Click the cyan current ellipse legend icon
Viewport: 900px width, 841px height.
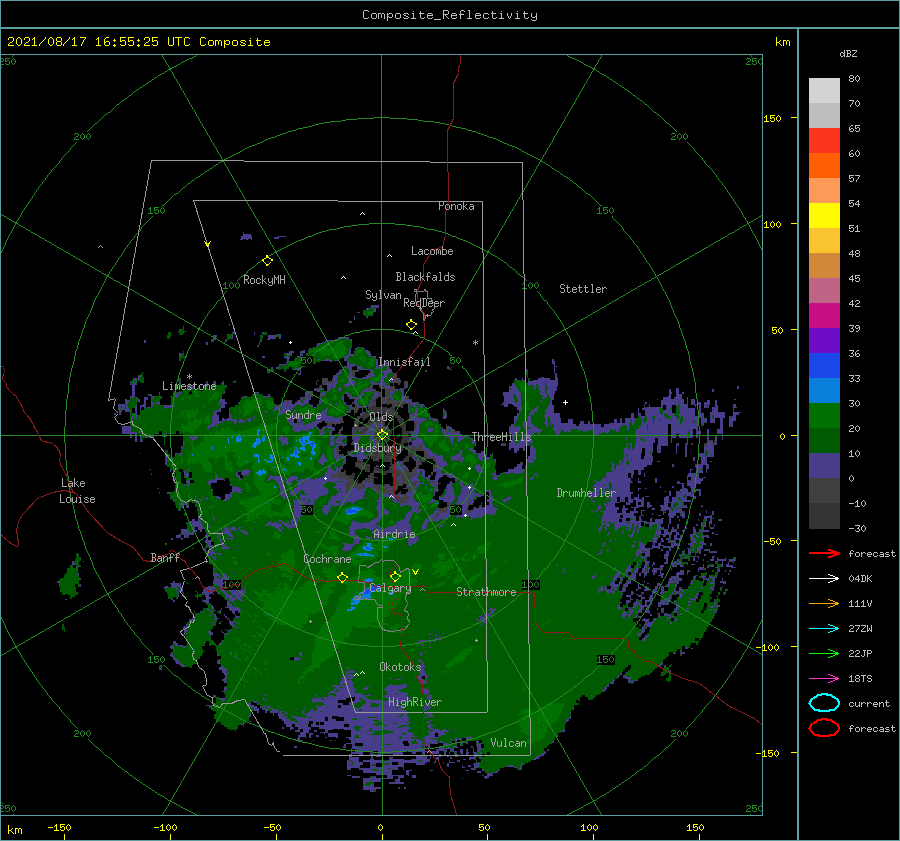coord(824,703)
